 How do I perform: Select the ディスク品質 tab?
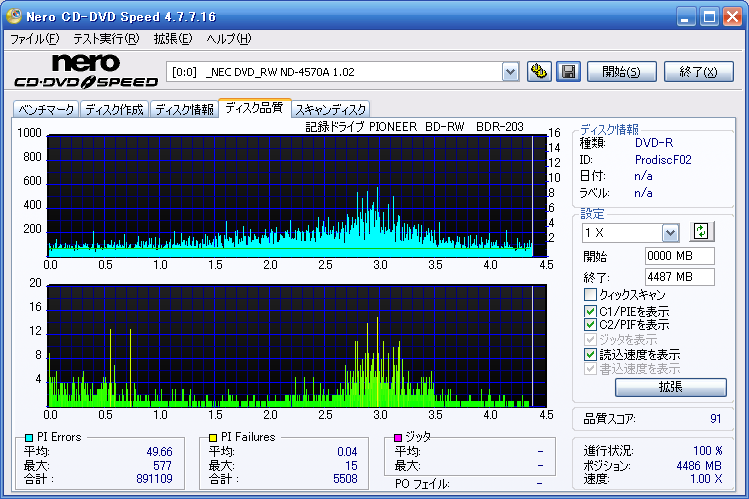254,107
